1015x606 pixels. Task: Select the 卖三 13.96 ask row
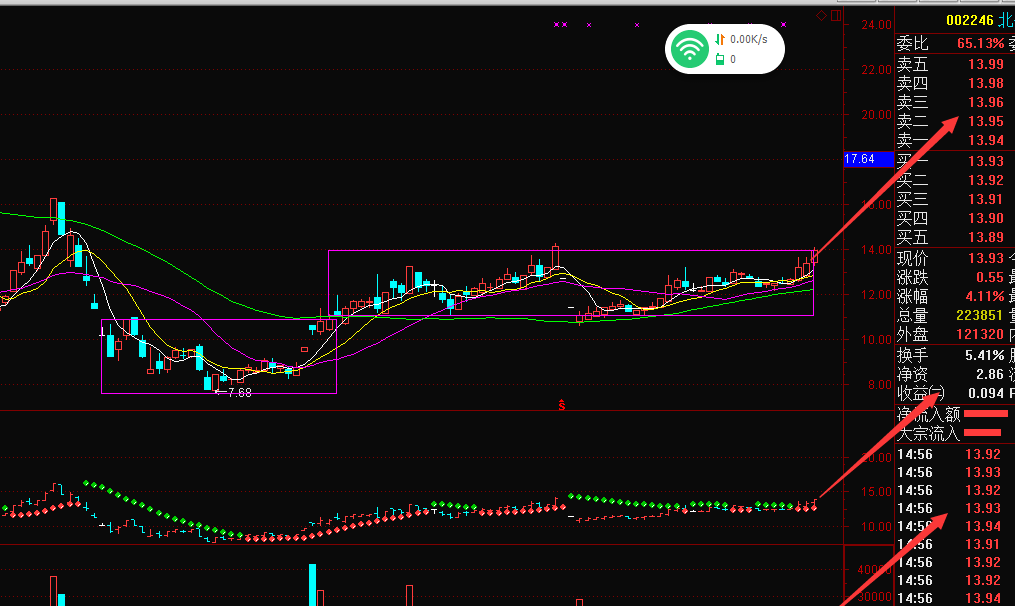pyautogui.click(x=950, y=102)
